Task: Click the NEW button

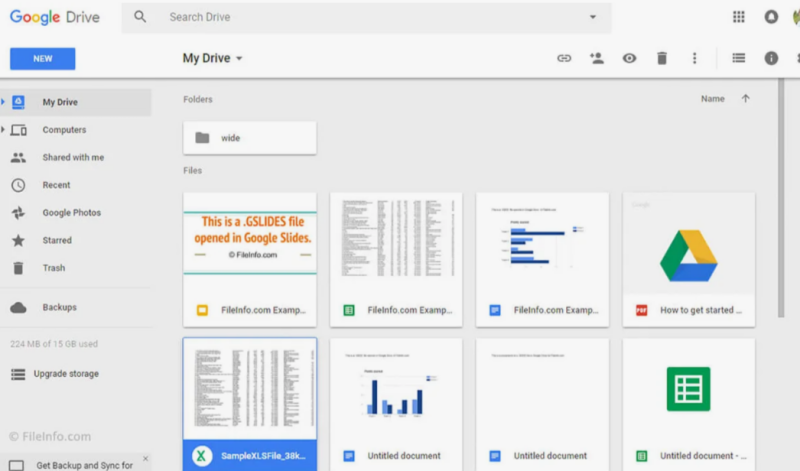Action: [x=42, y=59]
